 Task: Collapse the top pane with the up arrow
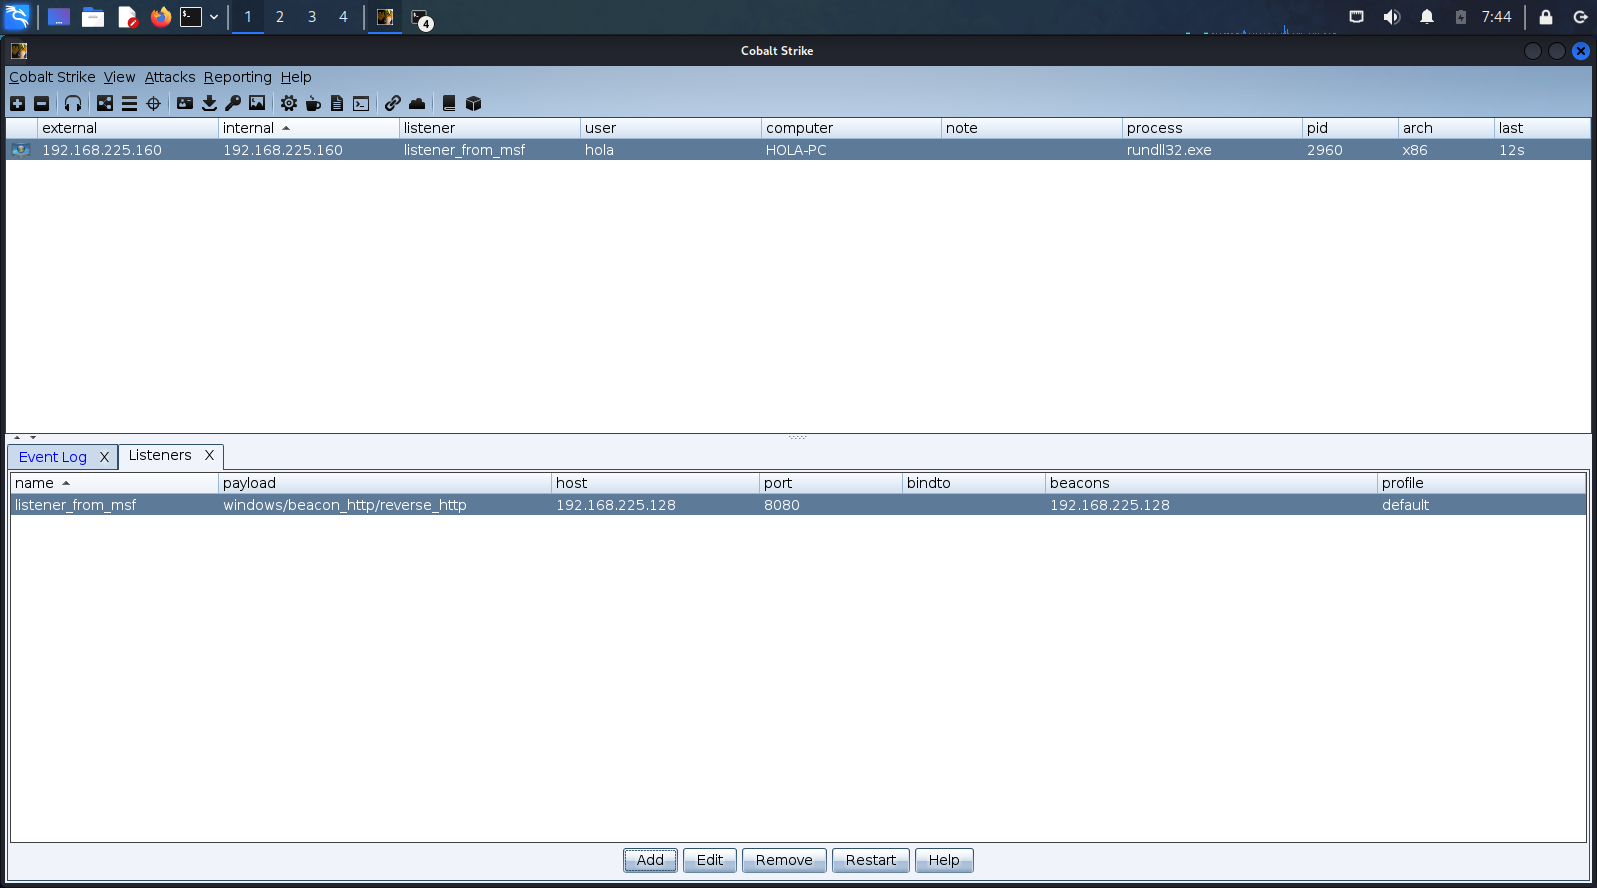coord(17,437)
